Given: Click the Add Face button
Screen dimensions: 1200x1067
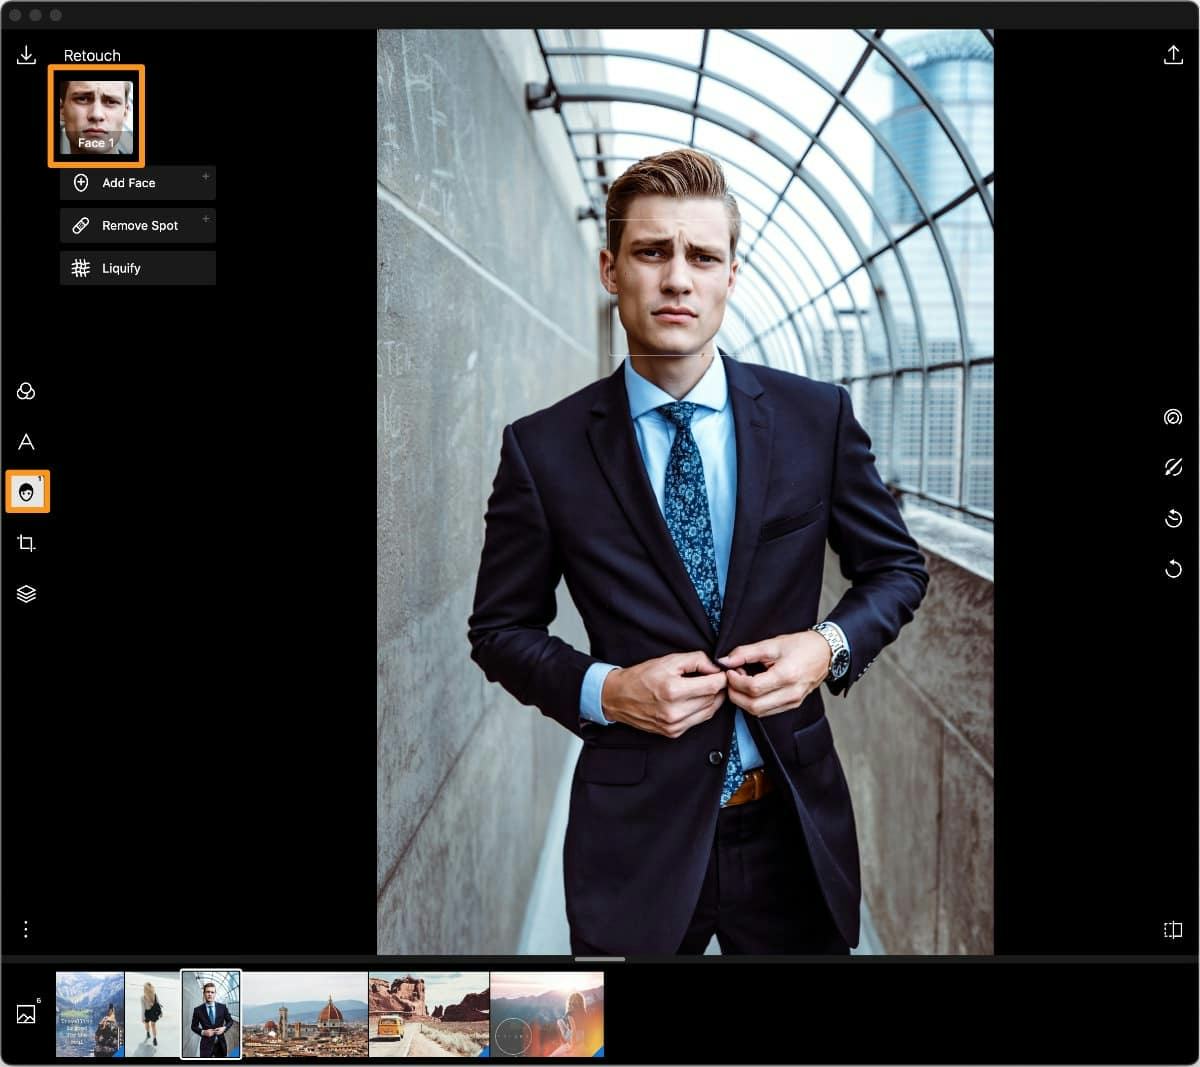Looking at the screenshot, I should coord(138,183).
